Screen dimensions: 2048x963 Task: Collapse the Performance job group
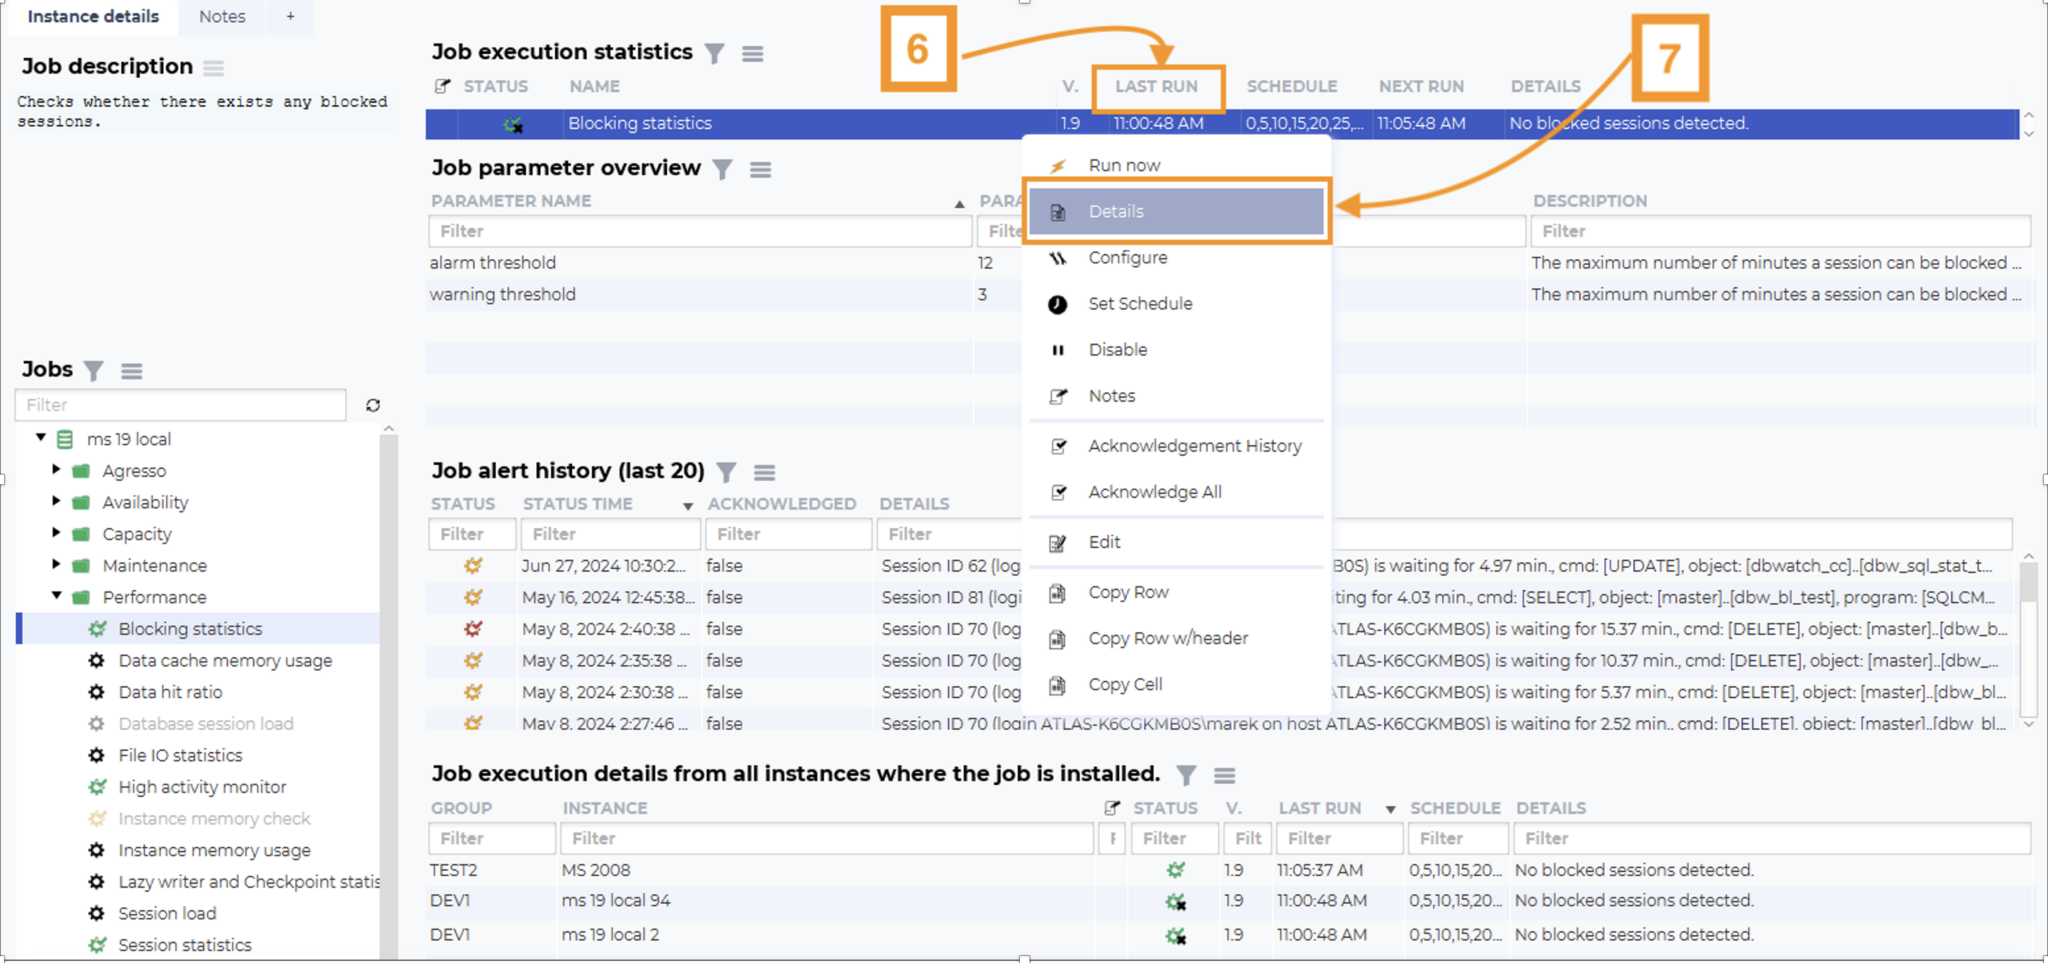57,597
